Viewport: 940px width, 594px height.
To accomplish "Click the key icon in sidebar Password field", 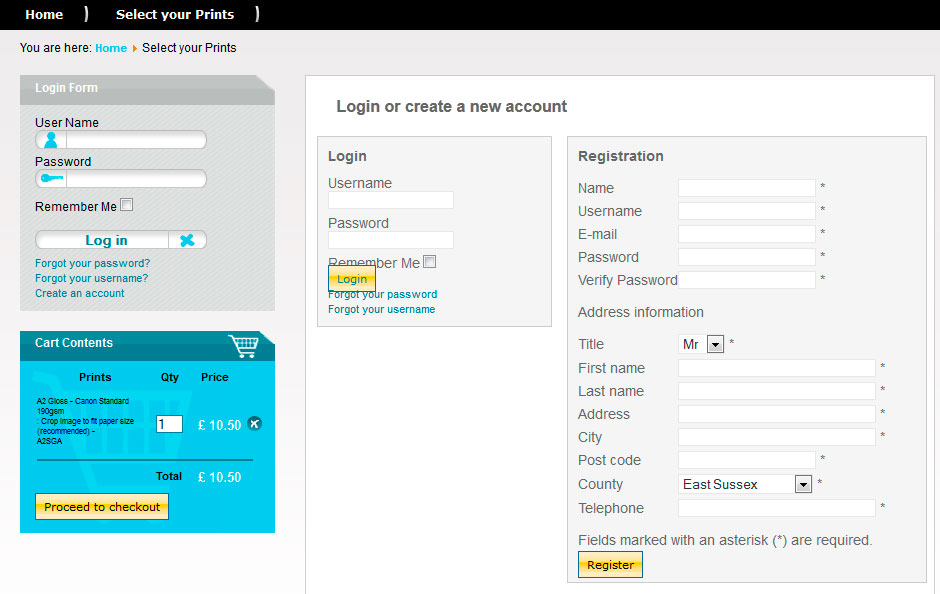I will coord(52,178).
